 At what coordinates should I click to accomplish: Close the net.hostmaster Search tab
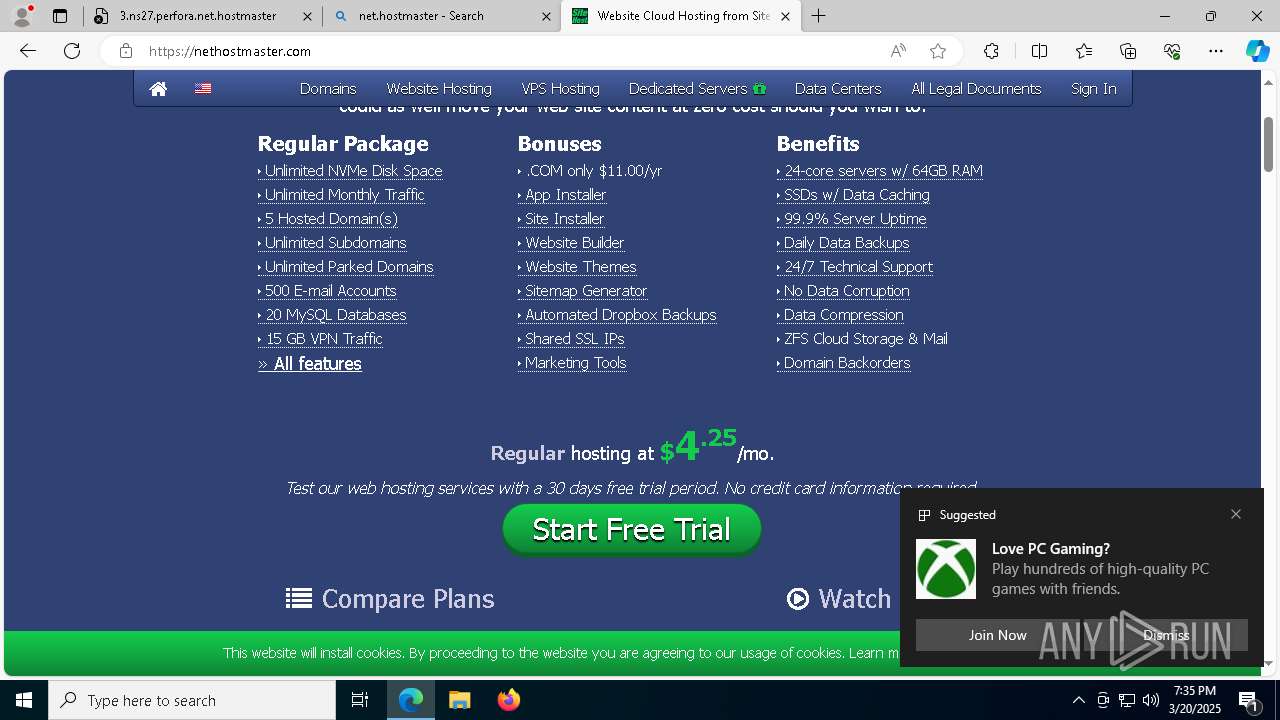546,16
